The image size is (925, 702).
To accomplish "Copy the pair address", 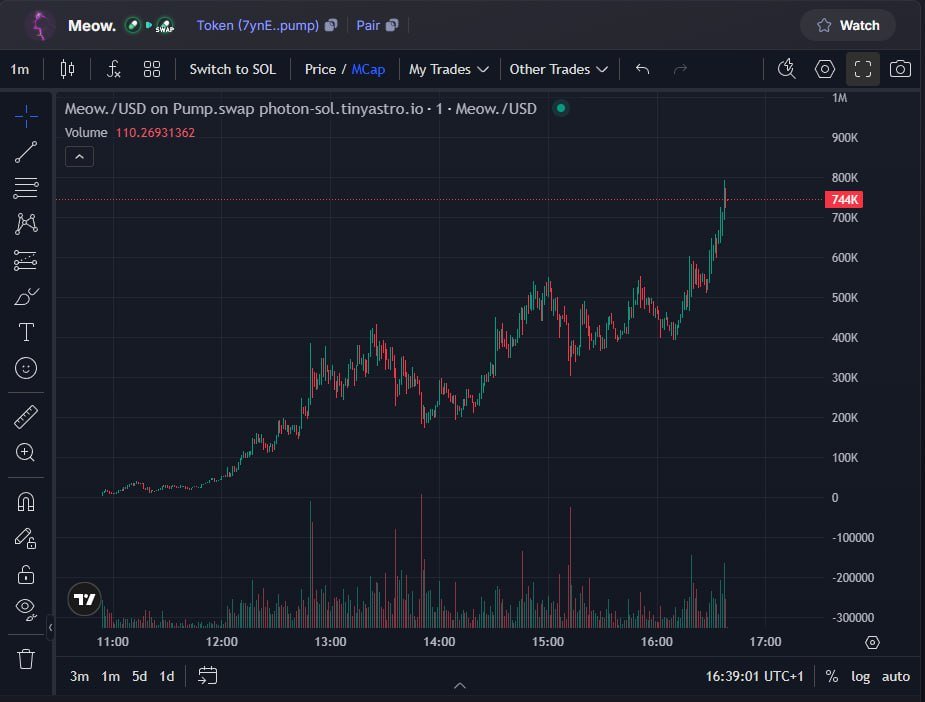I will click(392, 25).
